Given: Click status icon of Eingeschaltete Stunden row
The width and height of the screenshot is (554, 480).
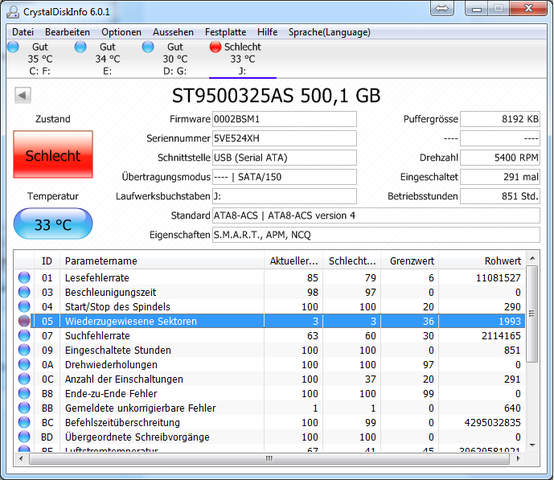Looking at the screenshot, I should 24,350.
